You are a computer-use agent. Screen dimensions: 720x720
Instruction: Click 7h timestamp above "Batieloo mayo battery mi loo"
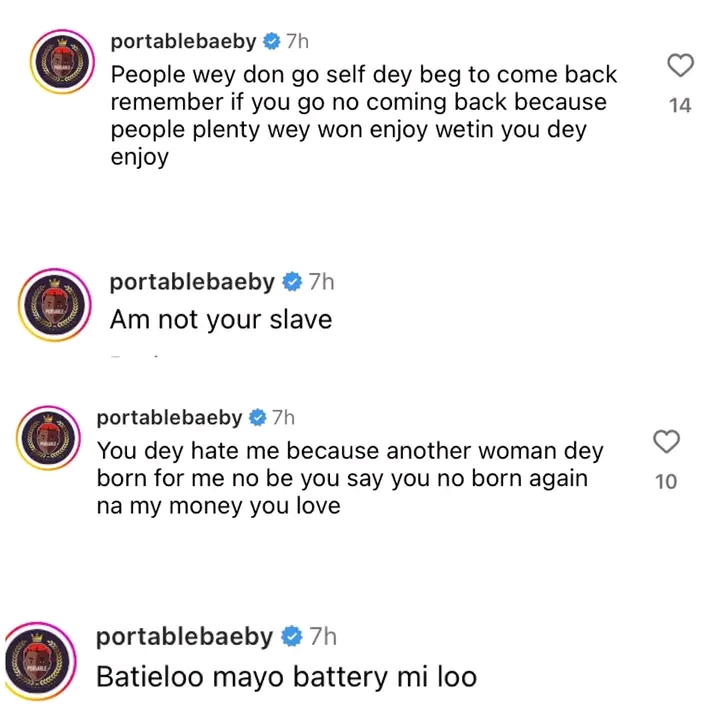point(322,637)
